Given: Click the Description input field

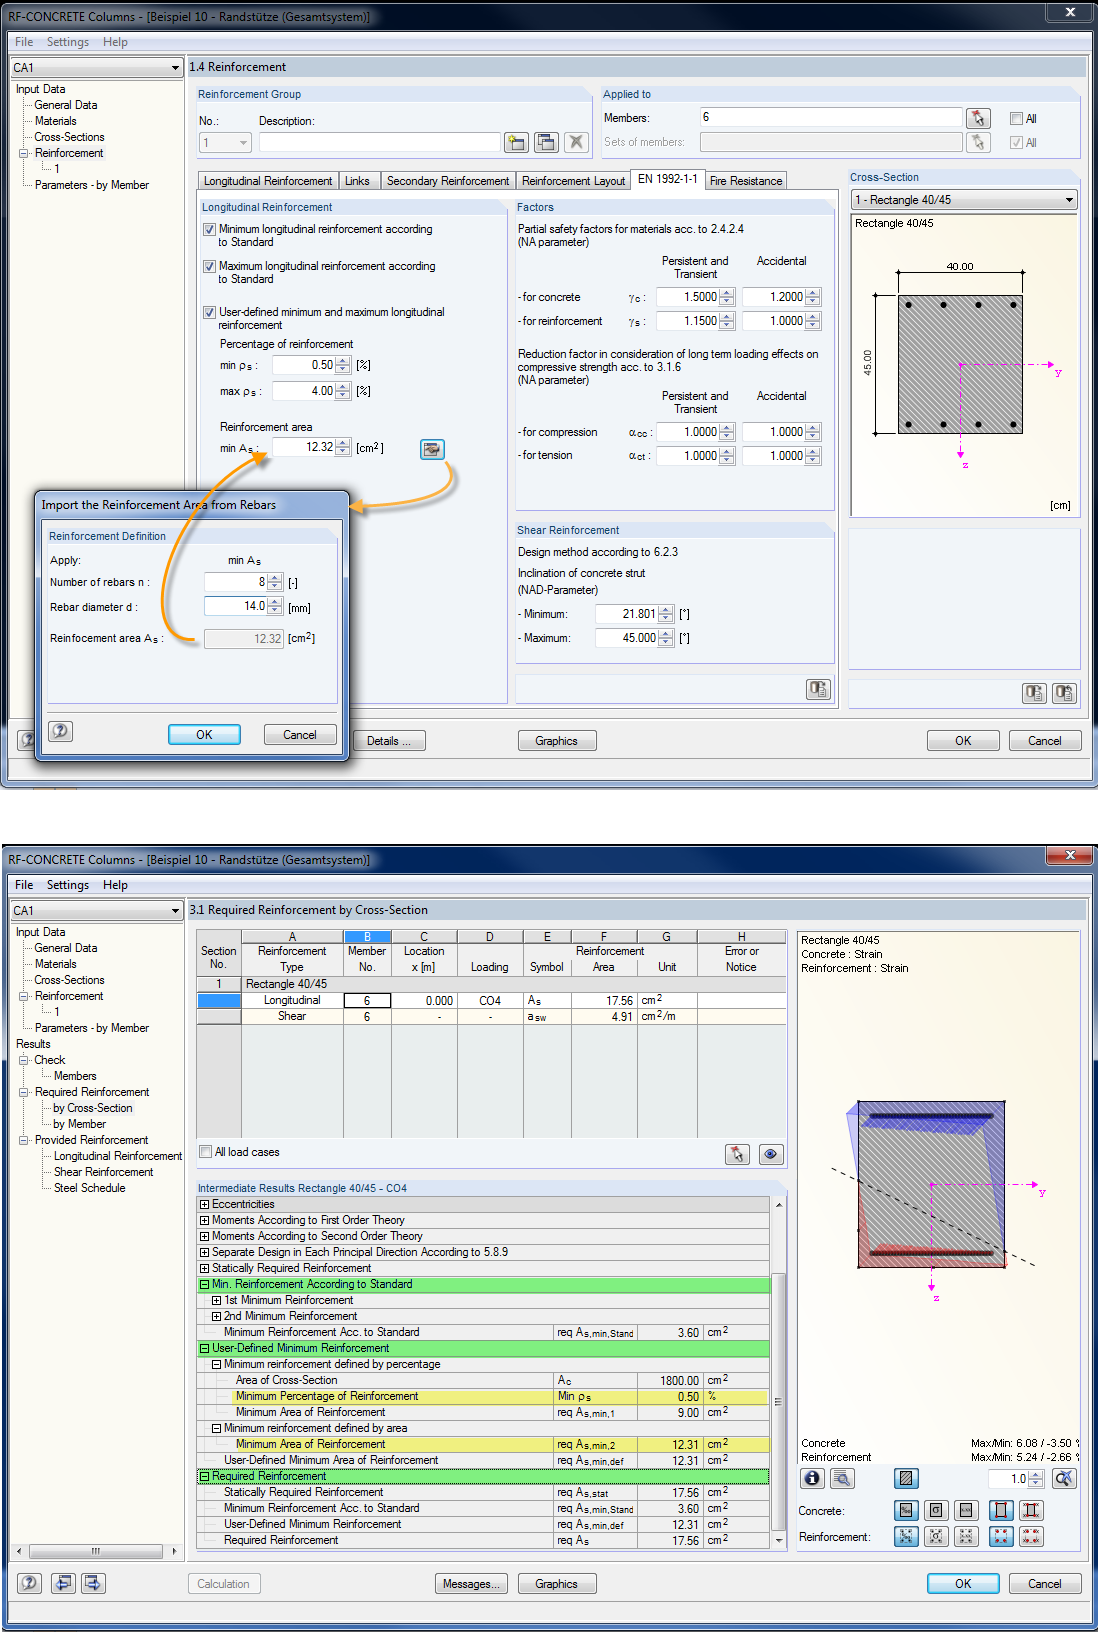Looking at the screenshot, I should tap(379, 142).
